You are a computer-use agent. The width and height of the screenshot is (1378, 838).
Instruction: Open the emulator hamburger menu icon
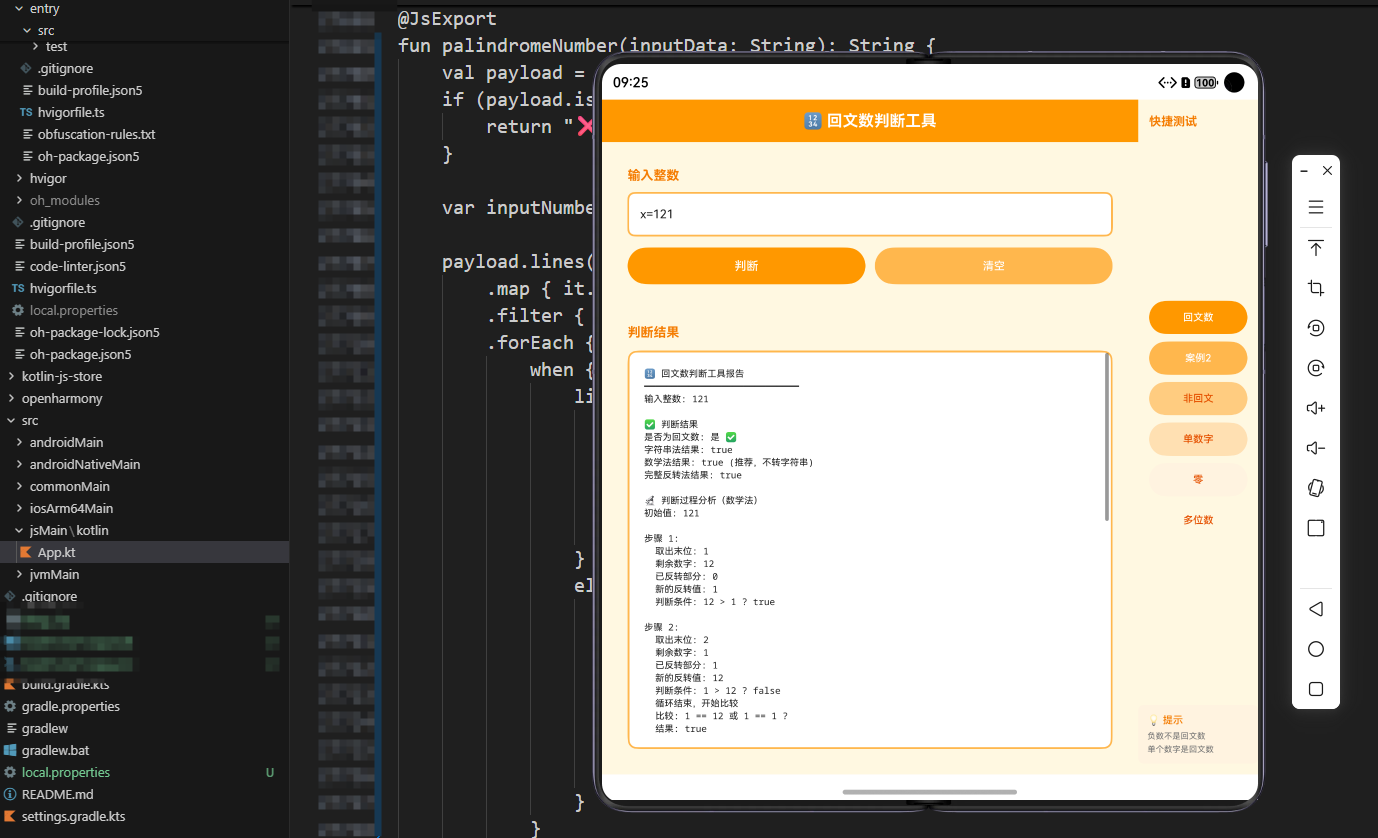(x=1316, y=207)
